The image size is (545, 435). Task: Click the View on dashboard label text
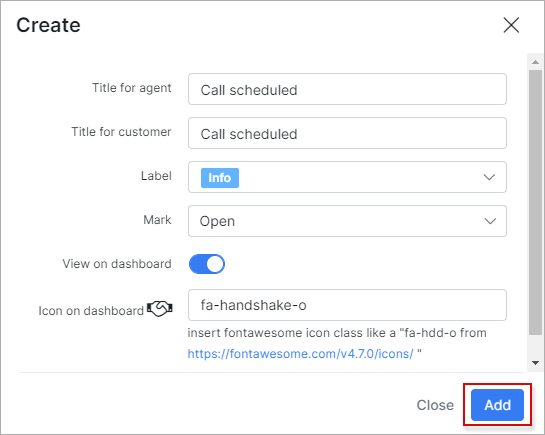pyautogui.click(x=117, y=264)
